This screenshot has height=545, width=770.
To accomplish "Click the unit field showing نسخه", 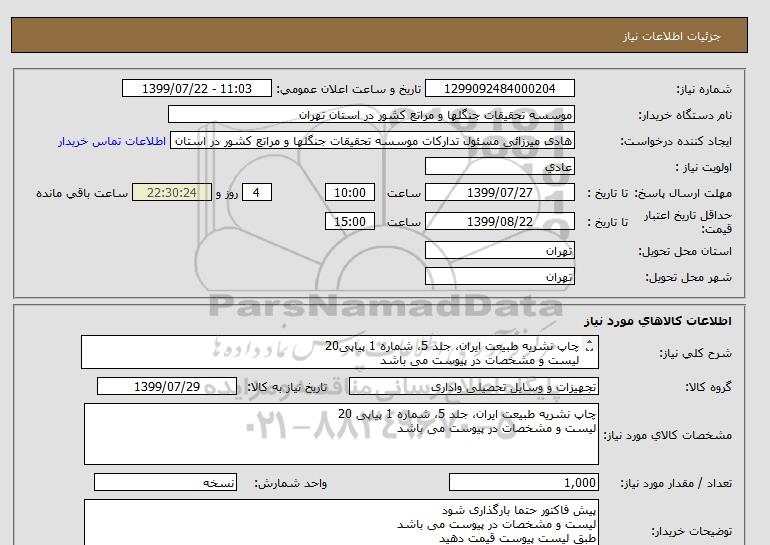I will 165,483.
